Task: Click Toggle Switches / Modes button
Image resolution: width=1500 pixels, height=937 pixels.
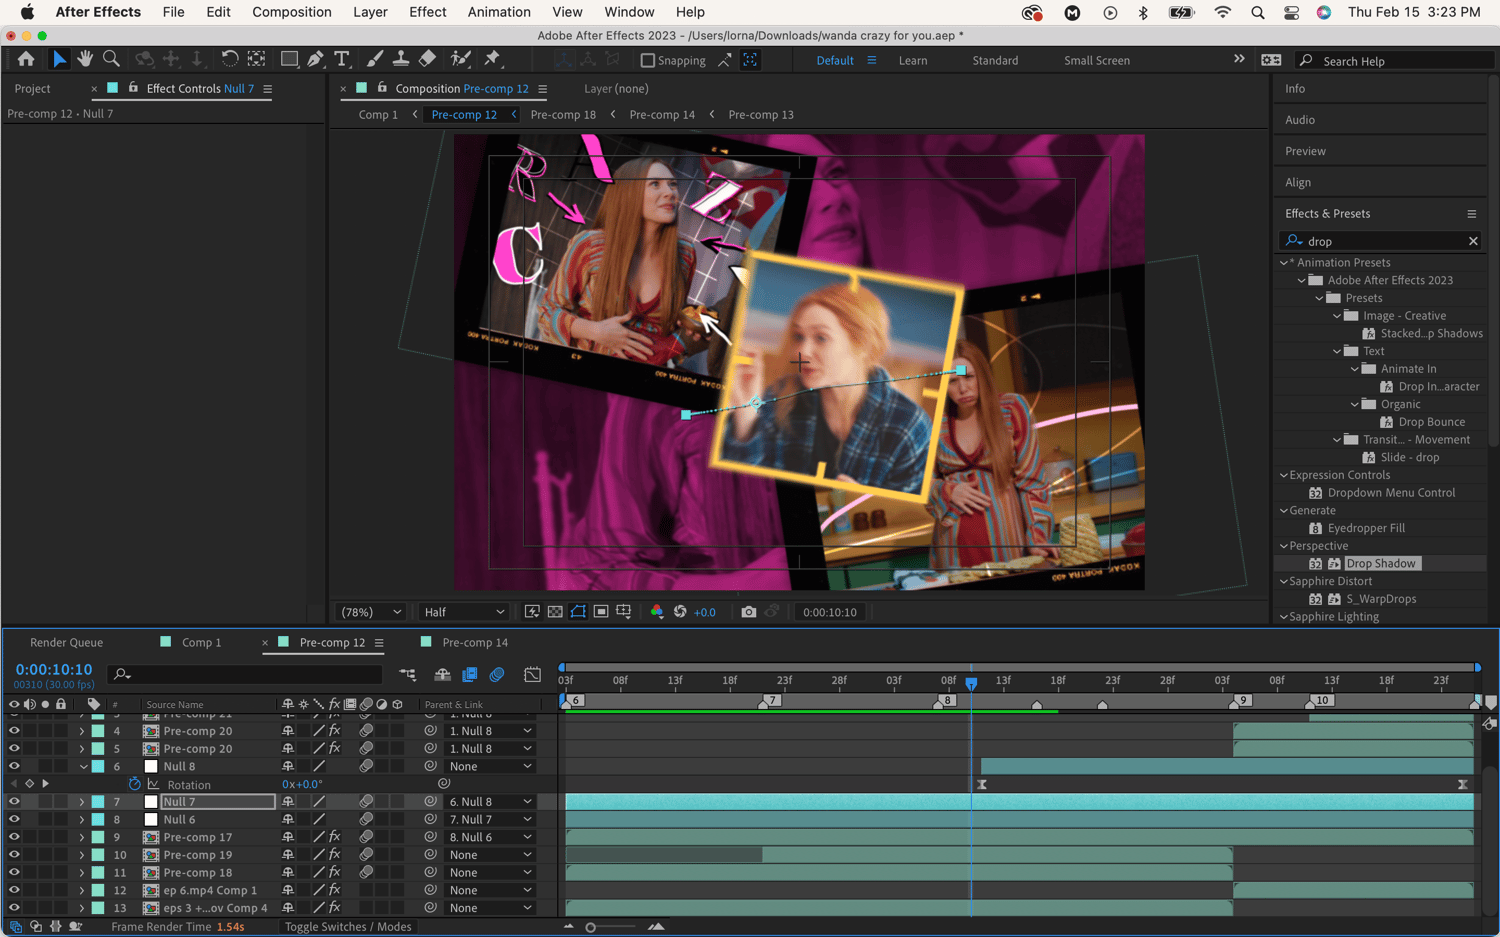Action: (x=348, y=927)
